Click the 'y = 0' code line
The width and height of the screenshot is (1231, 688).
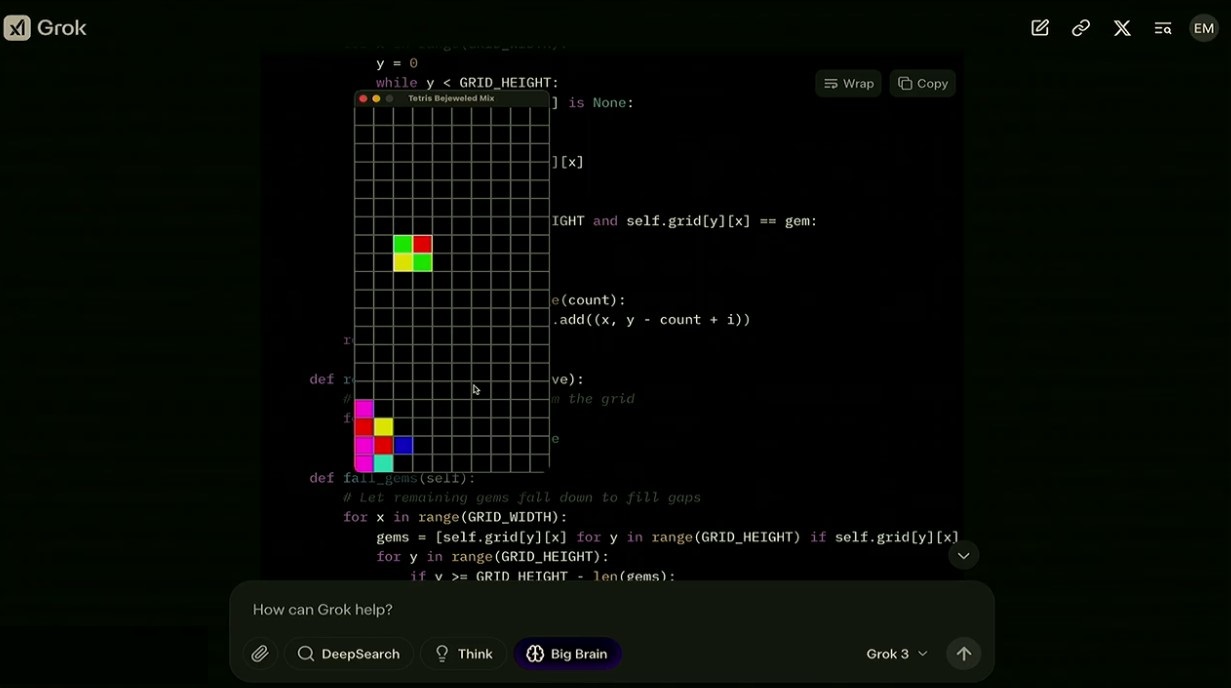[397, 63]
